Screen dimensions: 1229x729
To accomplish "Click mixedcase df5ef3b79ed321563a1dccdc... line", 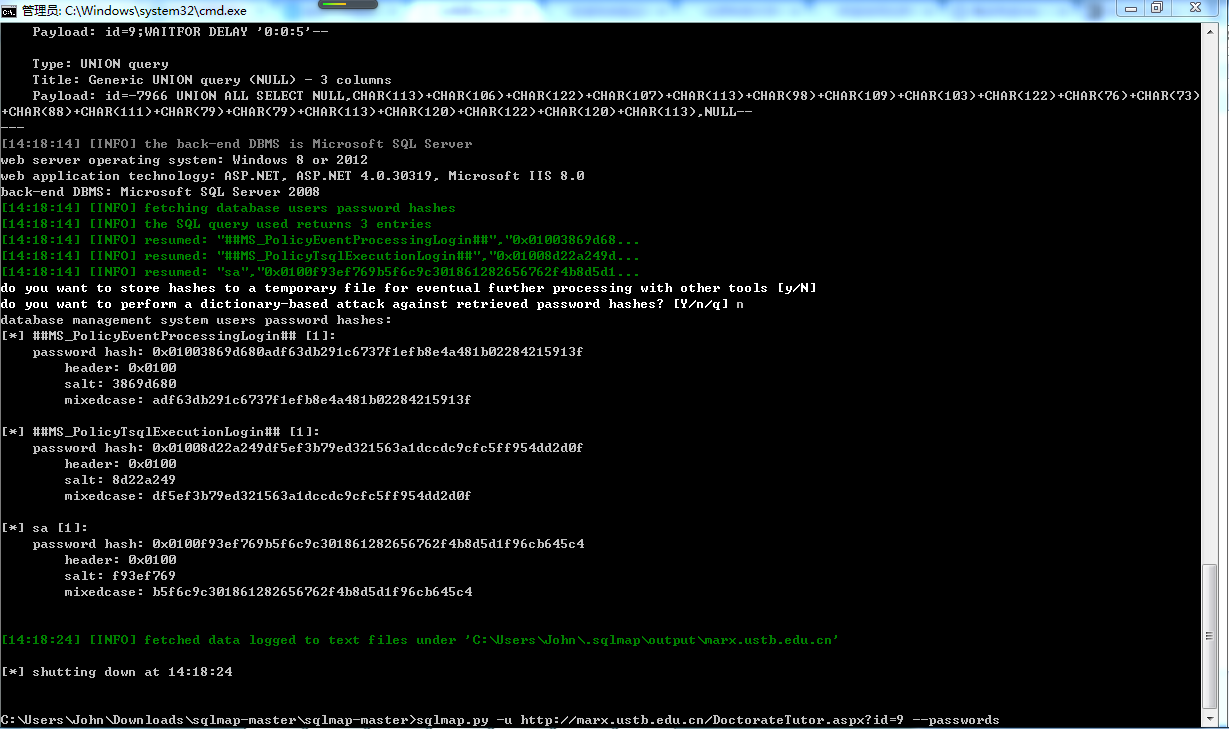I will point(268,496).
